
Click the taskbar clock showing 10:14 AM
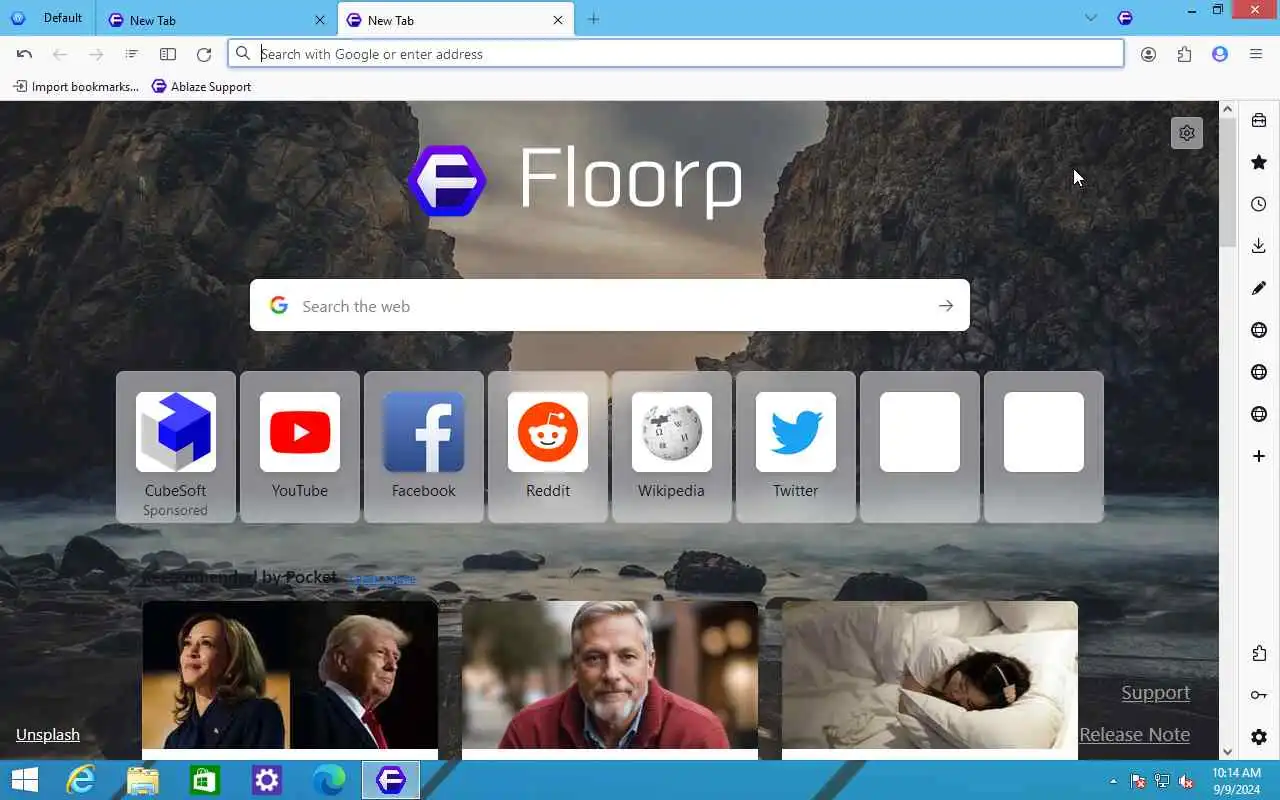tap(1237, 780)
